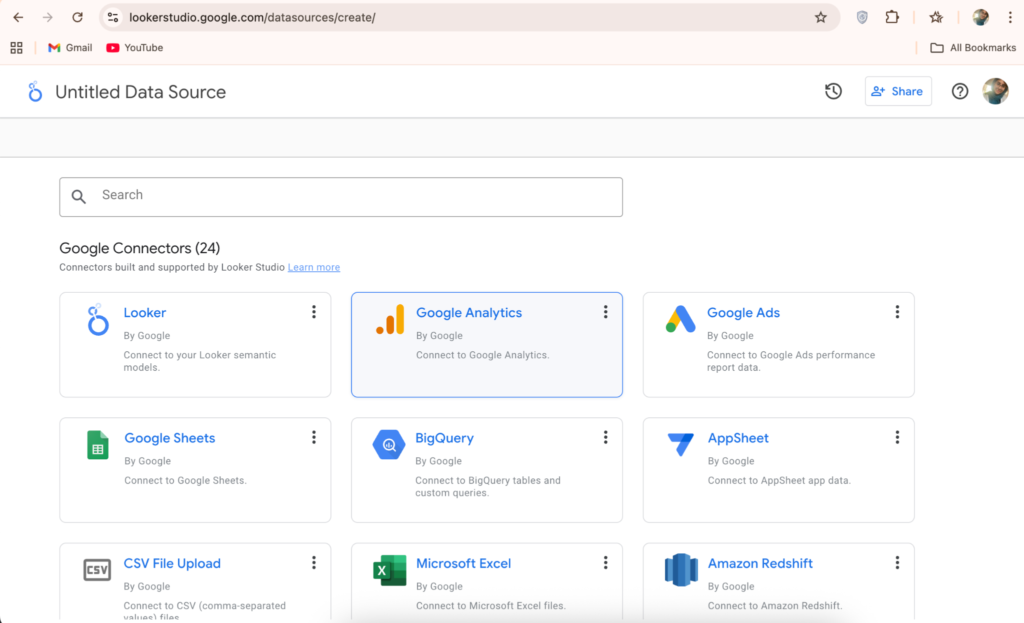
Task: Follow the Learn more link
Action: (314, 268)
